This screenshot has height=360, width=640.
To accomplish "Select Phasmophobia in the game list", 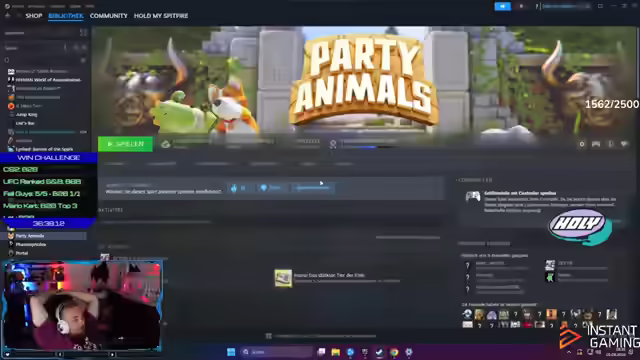I will [31, 244].
